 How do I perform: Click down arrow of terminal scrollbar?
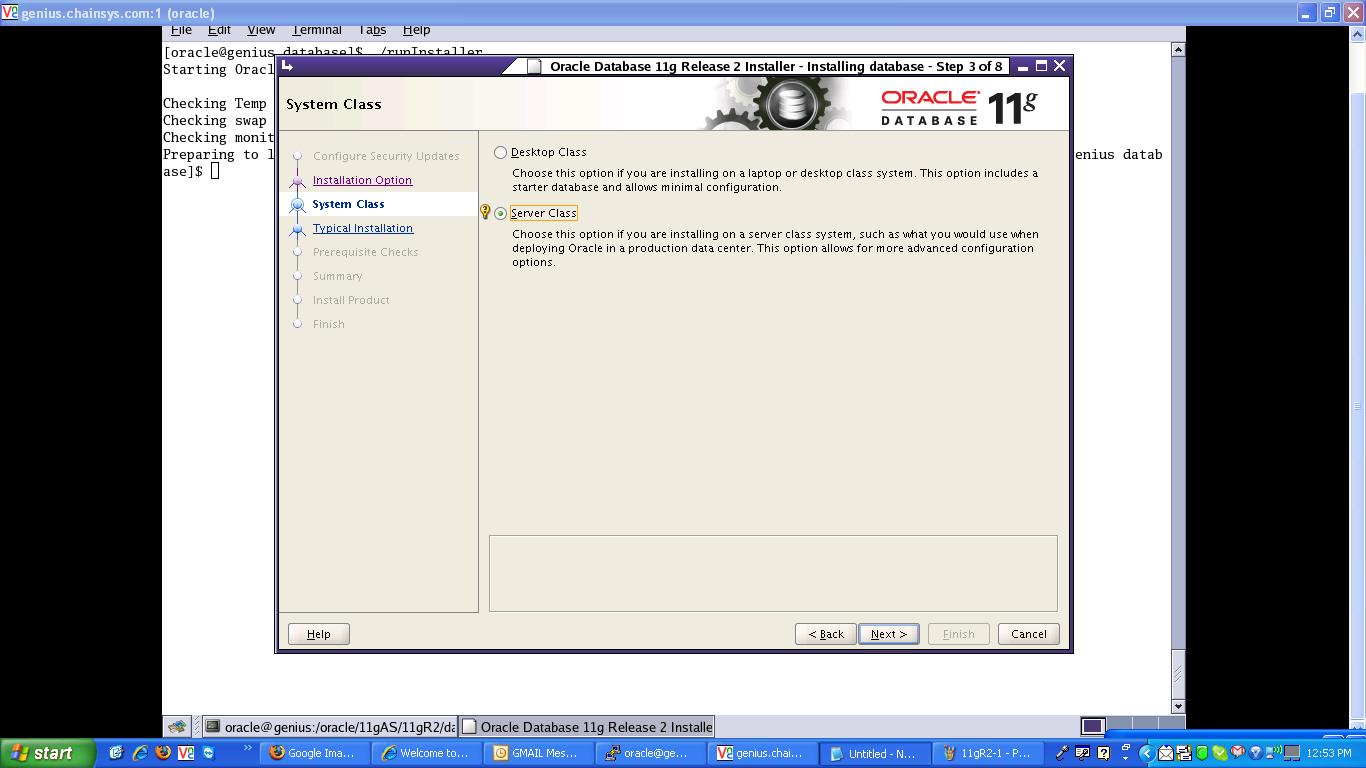(1177, 706)
